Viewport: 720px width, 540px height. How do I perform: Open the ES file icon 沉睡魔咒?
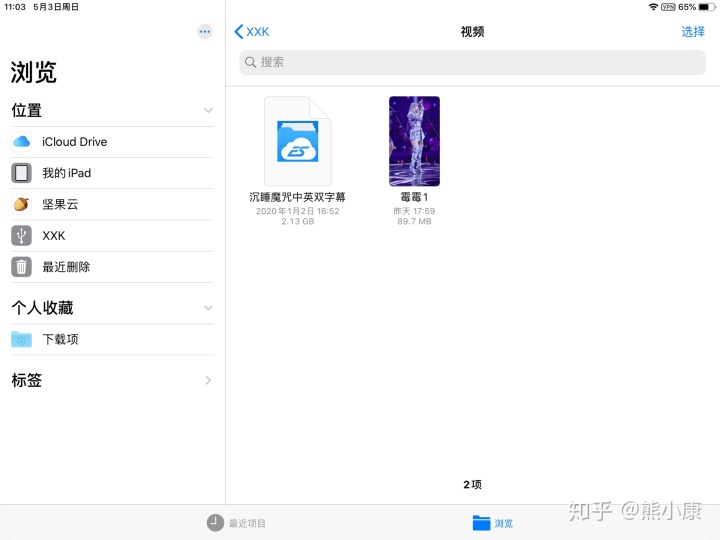[298, 141]
